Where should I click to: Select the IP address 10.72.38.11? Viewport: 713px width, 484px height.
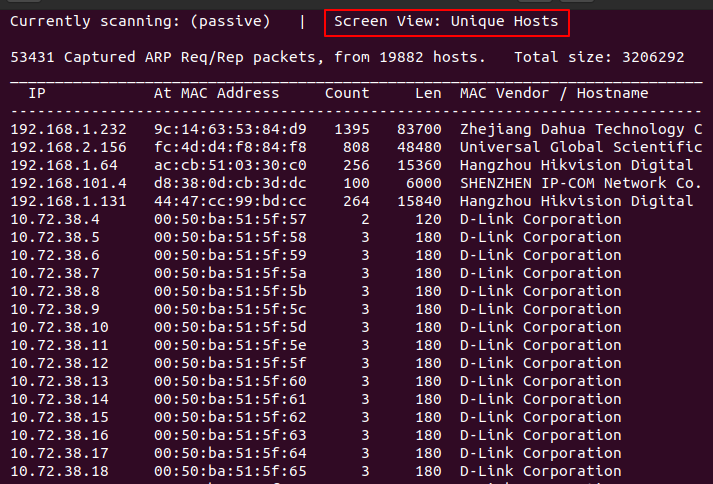click(x=60, y=345)
